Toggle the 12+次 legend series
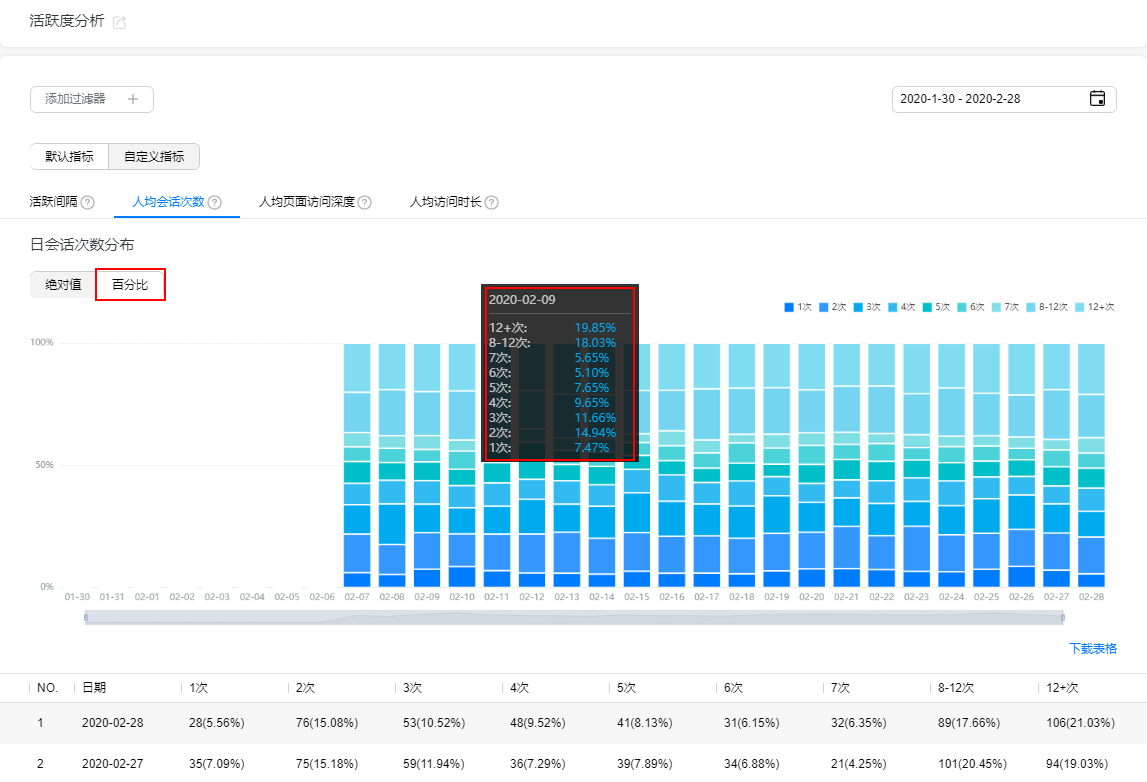 click(1094, 307)
